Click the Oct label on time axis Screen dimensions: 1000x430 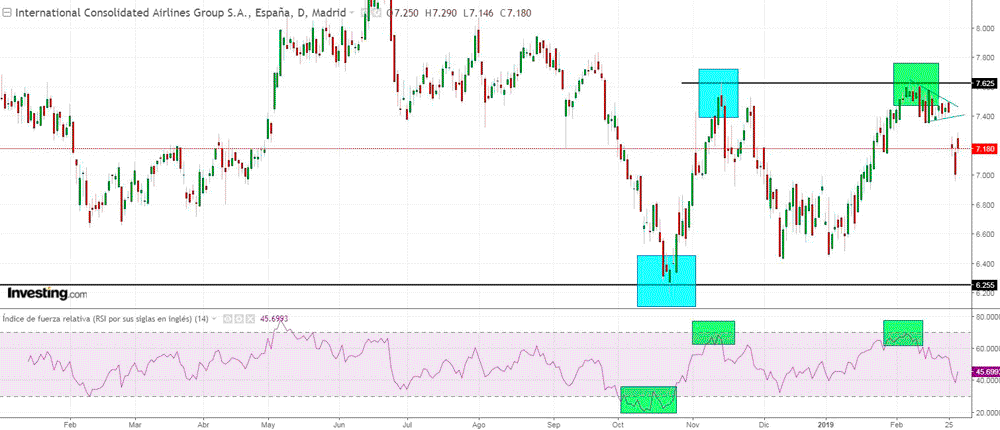click(x=617, y=424)
